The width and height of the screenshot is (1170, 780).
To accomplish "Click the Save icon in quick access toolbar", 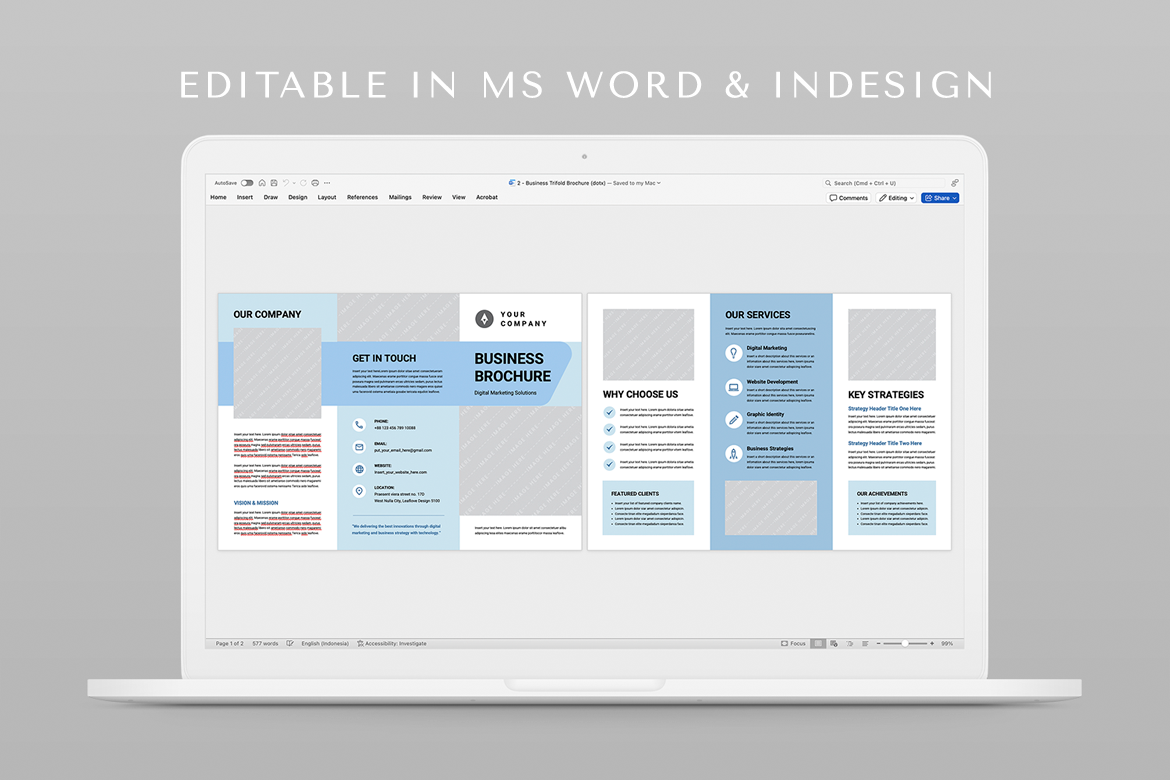I will (273, 183).
